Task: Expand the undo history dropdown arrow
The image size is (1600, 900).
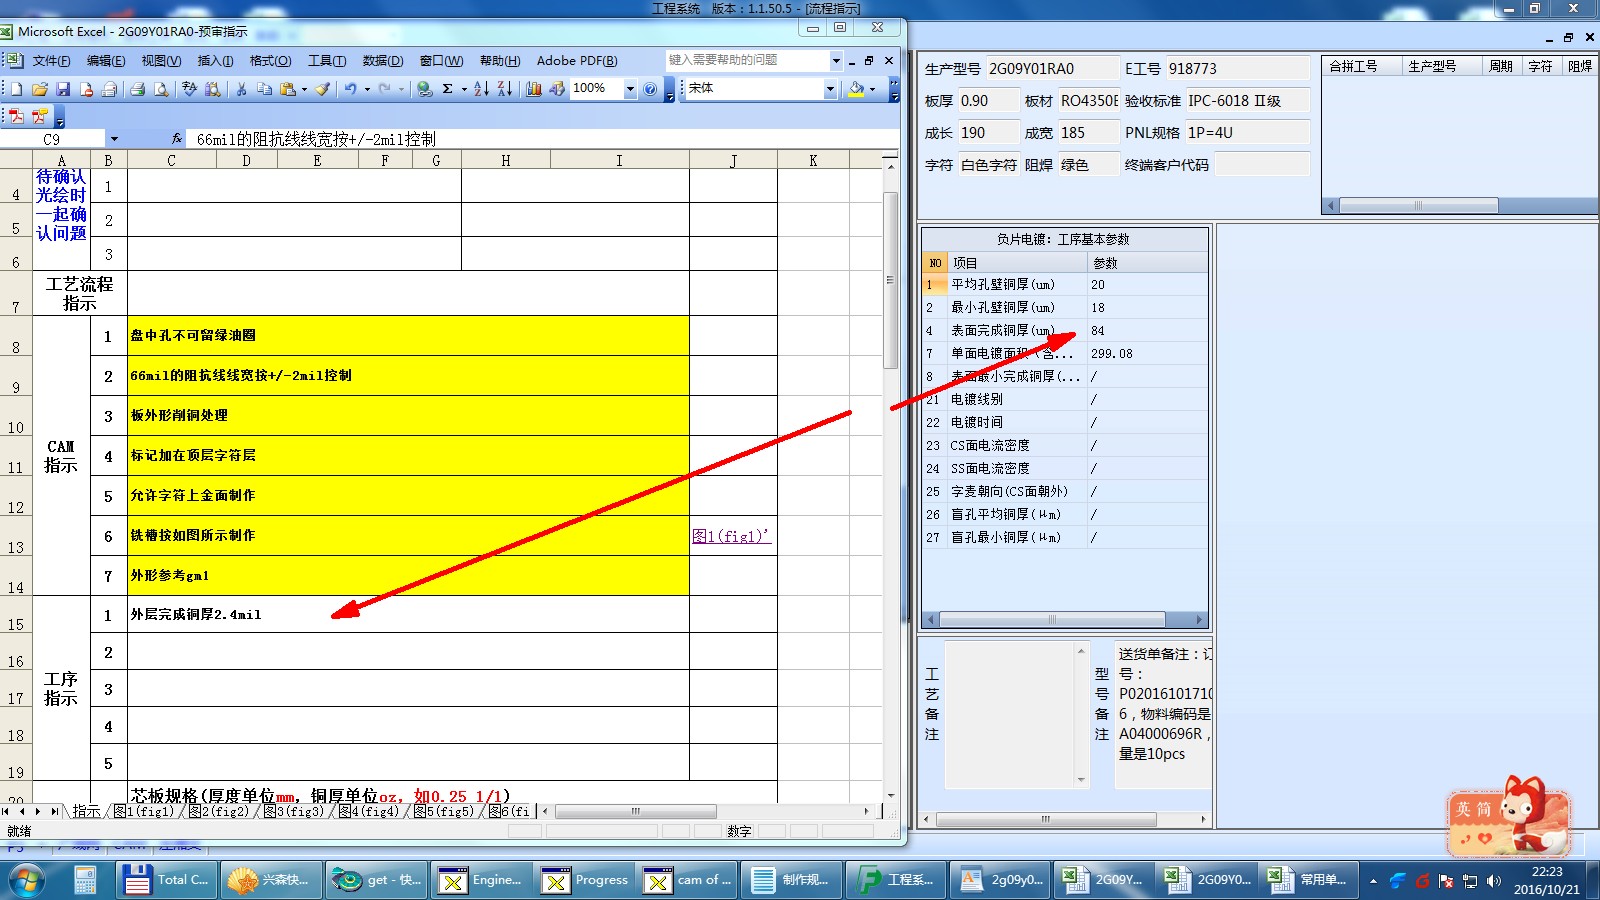Action: pos(367,89)
